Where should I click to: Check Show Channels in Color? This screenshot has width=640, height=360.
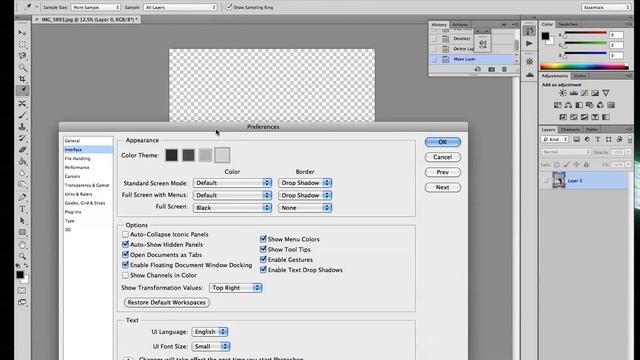125,275
